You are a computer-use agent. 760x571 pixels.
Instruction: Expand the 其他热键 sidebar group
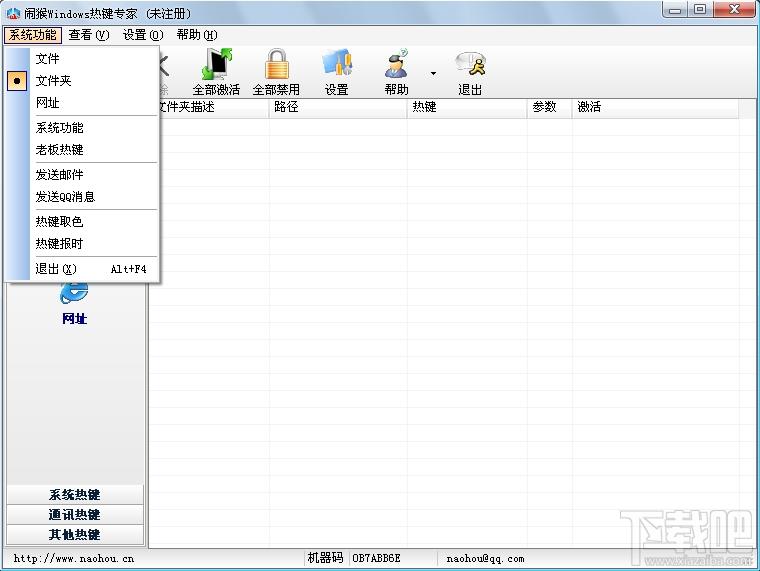click(x=75, y=535)
